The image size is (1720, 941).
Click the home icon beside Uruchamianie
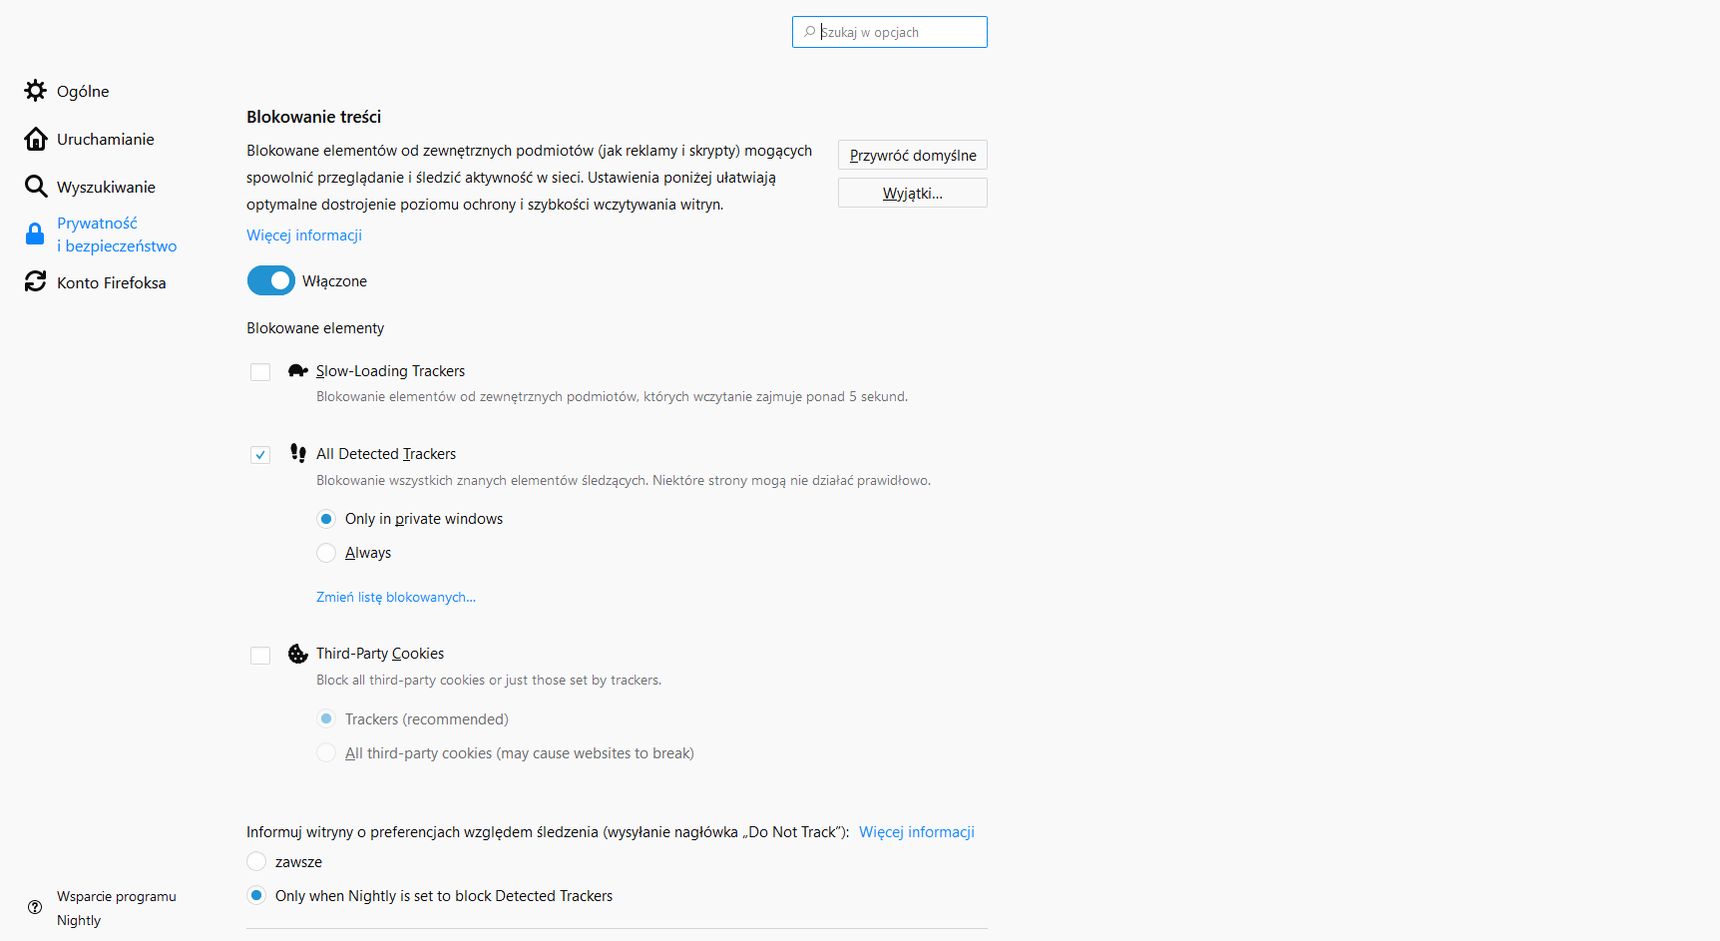tap(36, 139)
